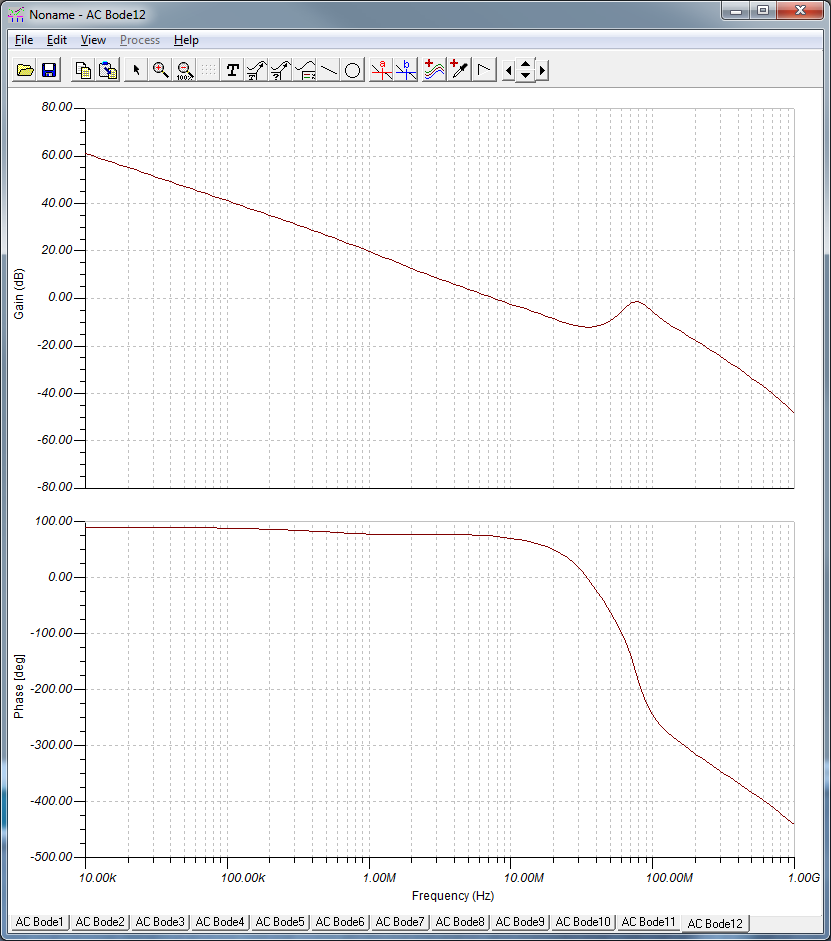831x941 pixels.
Task: Select the AC Bode12 tab
Action: pos(715,924)
